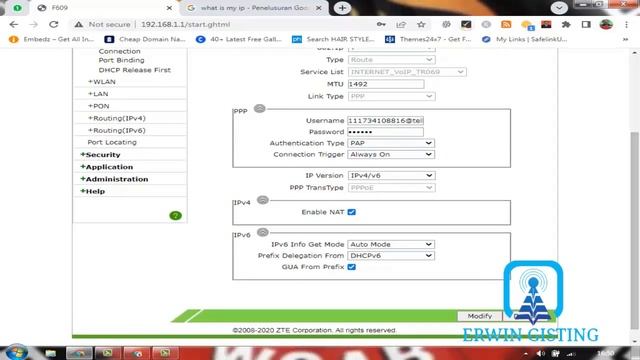Click the Modify button
The width and height of the screenshot is (640, 360).
point(480,316)
